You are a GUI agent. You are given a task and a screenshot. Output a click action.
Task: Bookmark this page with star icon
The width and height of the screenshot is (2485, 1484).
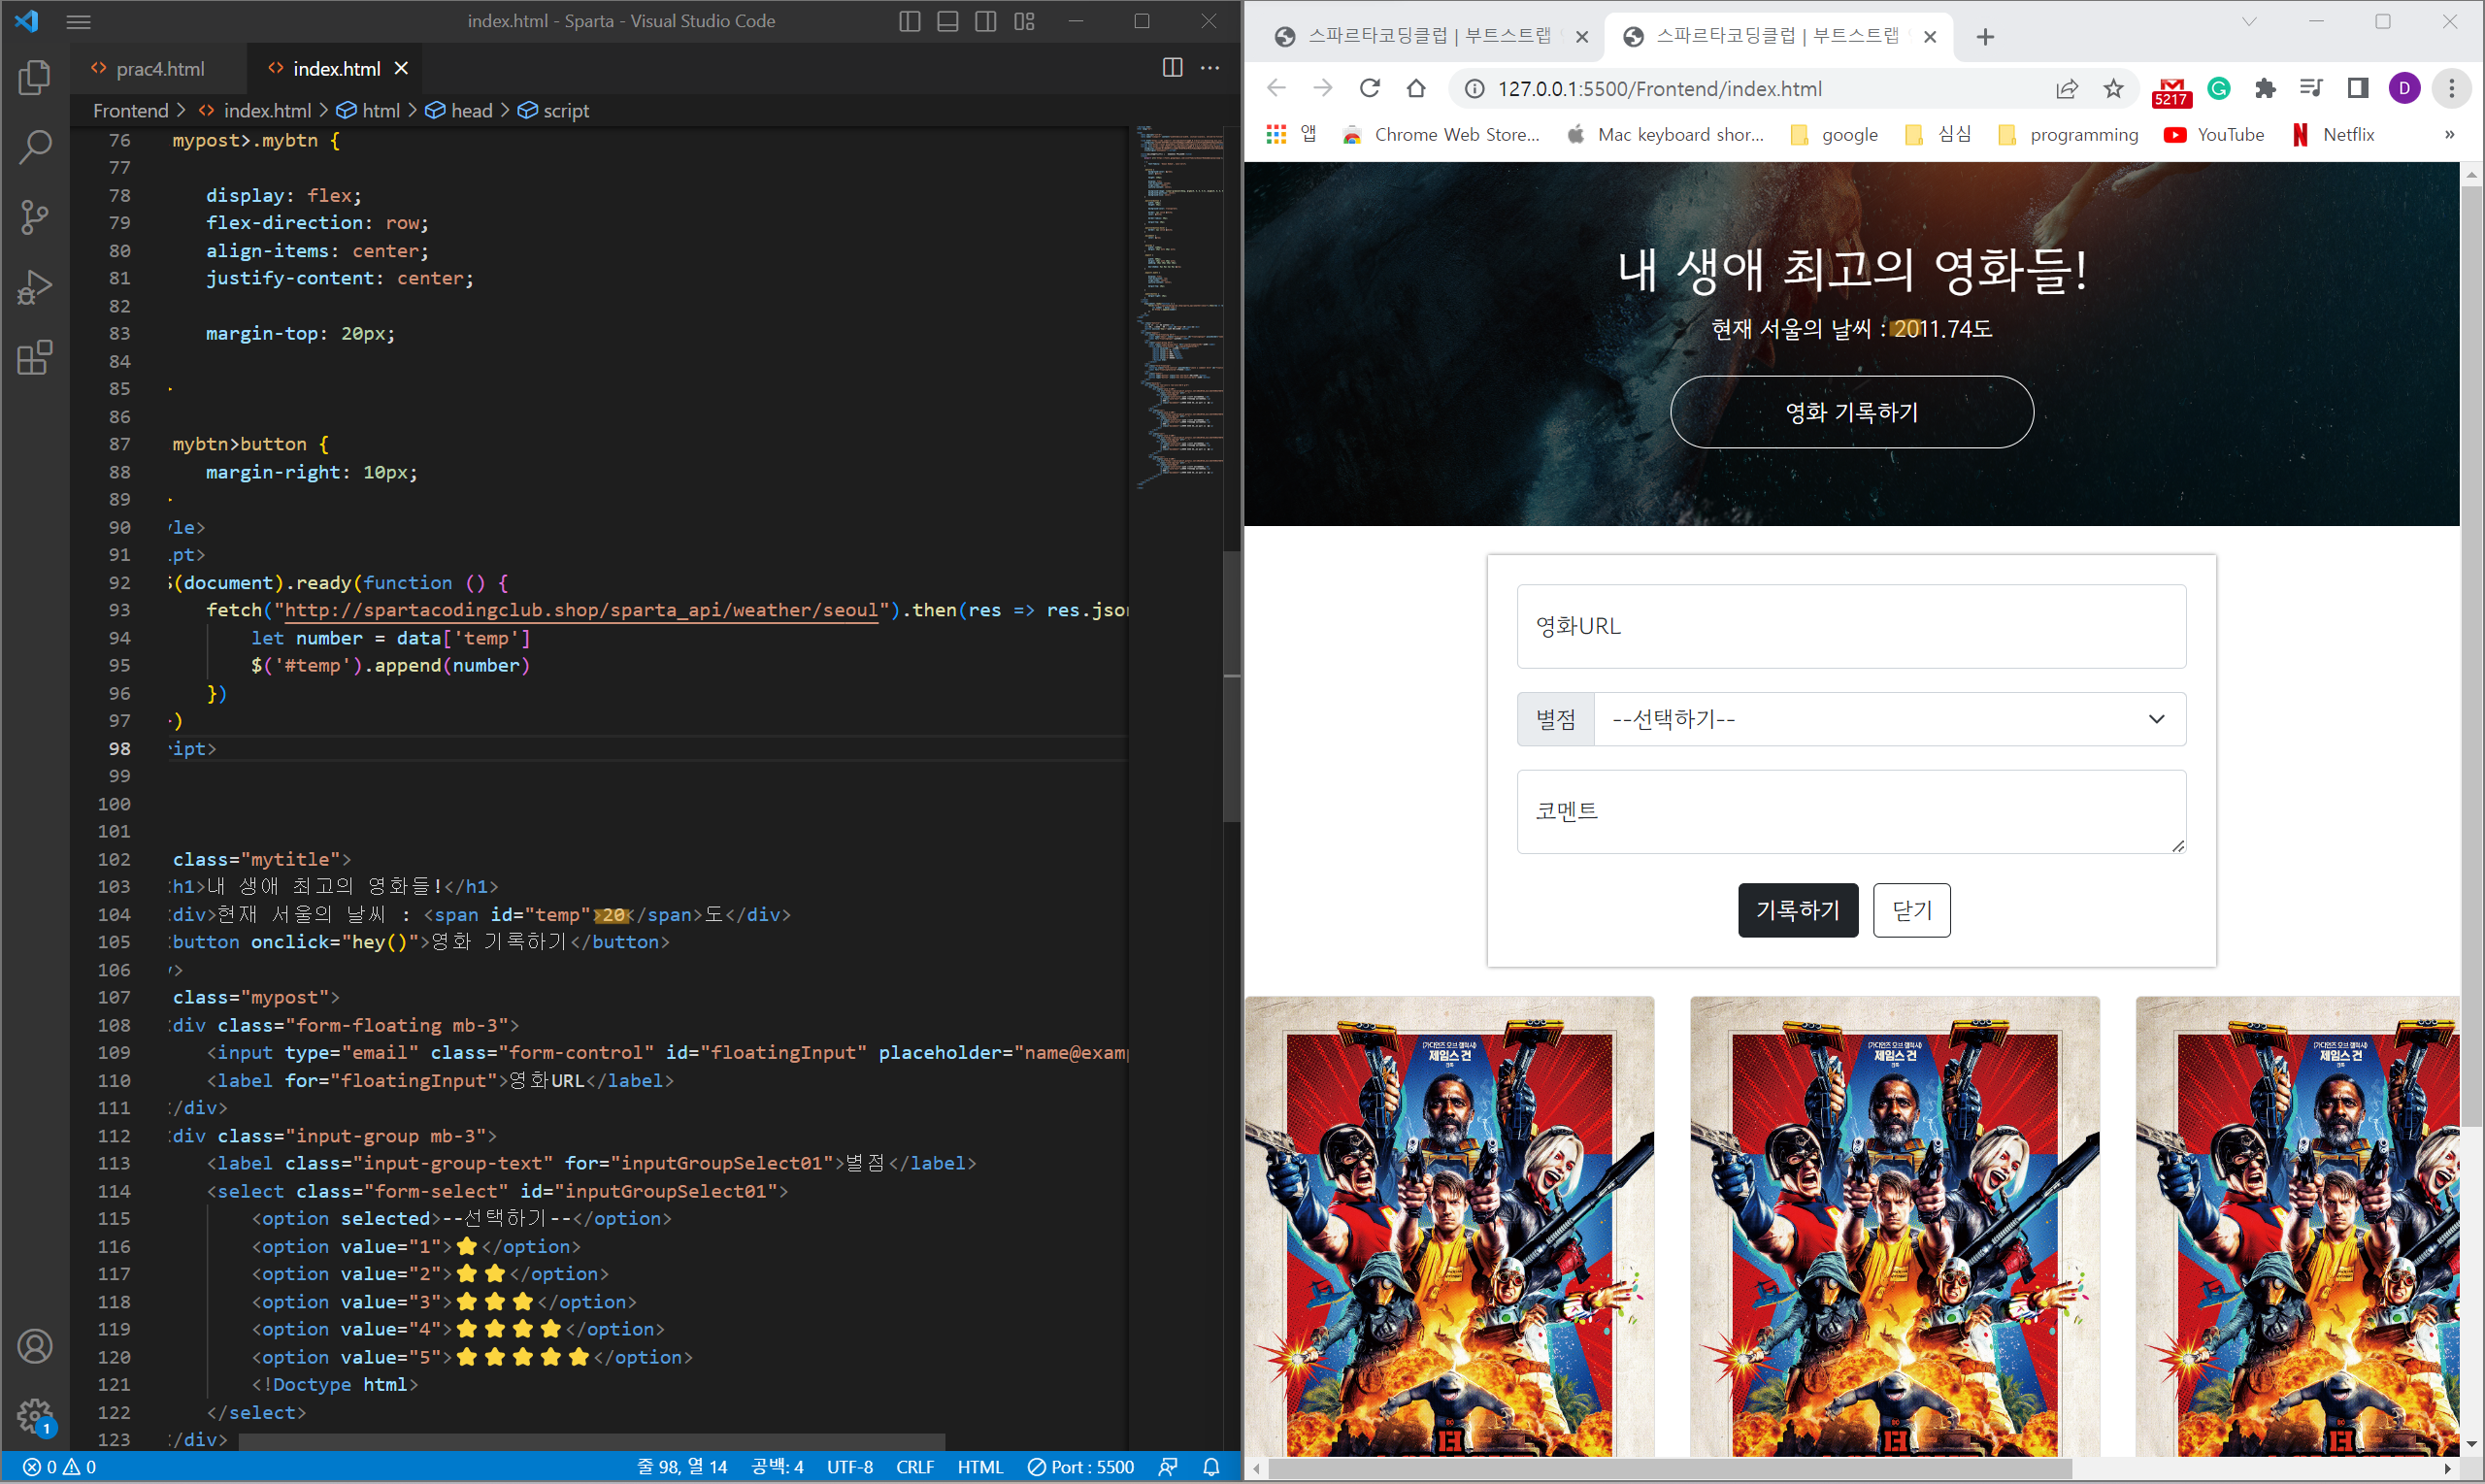2113,89
